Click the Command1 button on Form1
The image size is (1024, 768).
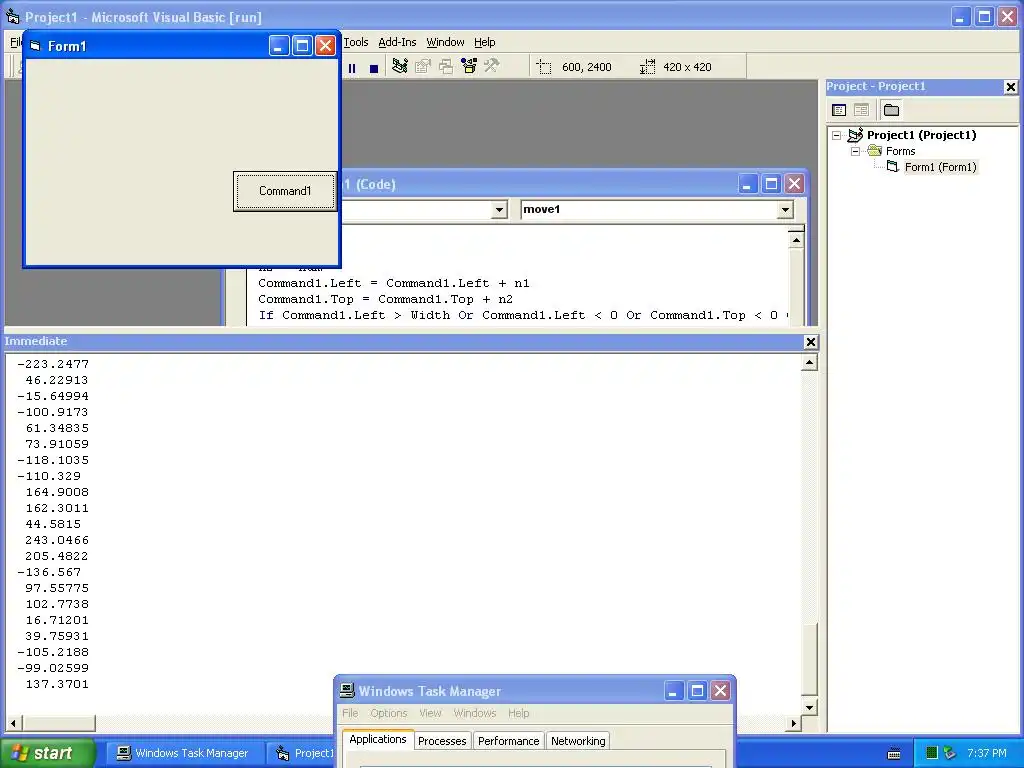285,191
